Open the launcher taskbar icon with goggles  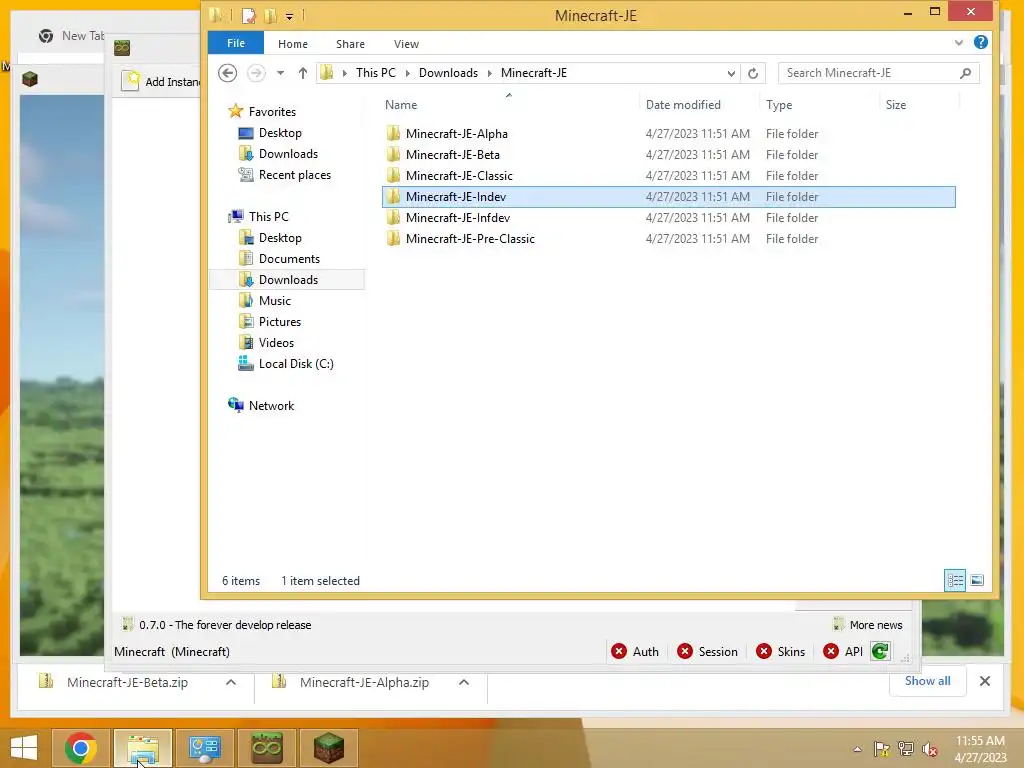tap(266, 748)
